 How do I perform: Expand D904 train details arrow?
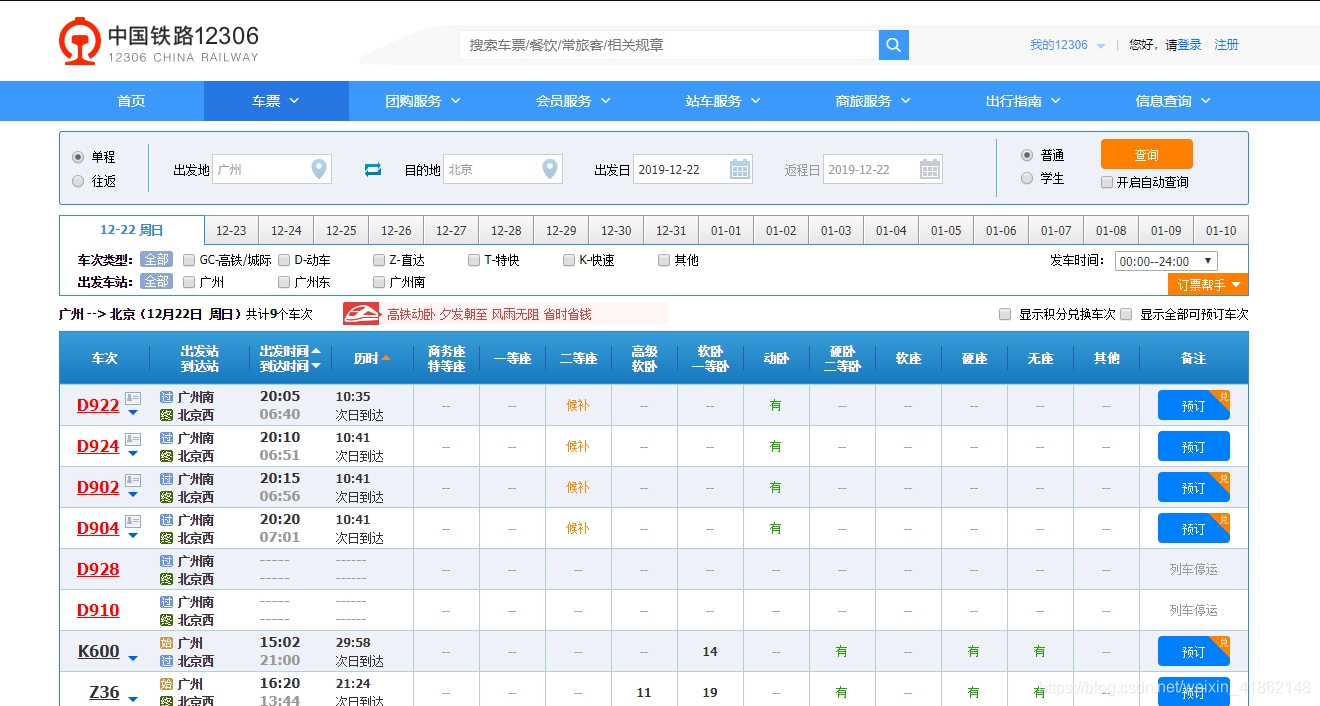coord(133,535)
